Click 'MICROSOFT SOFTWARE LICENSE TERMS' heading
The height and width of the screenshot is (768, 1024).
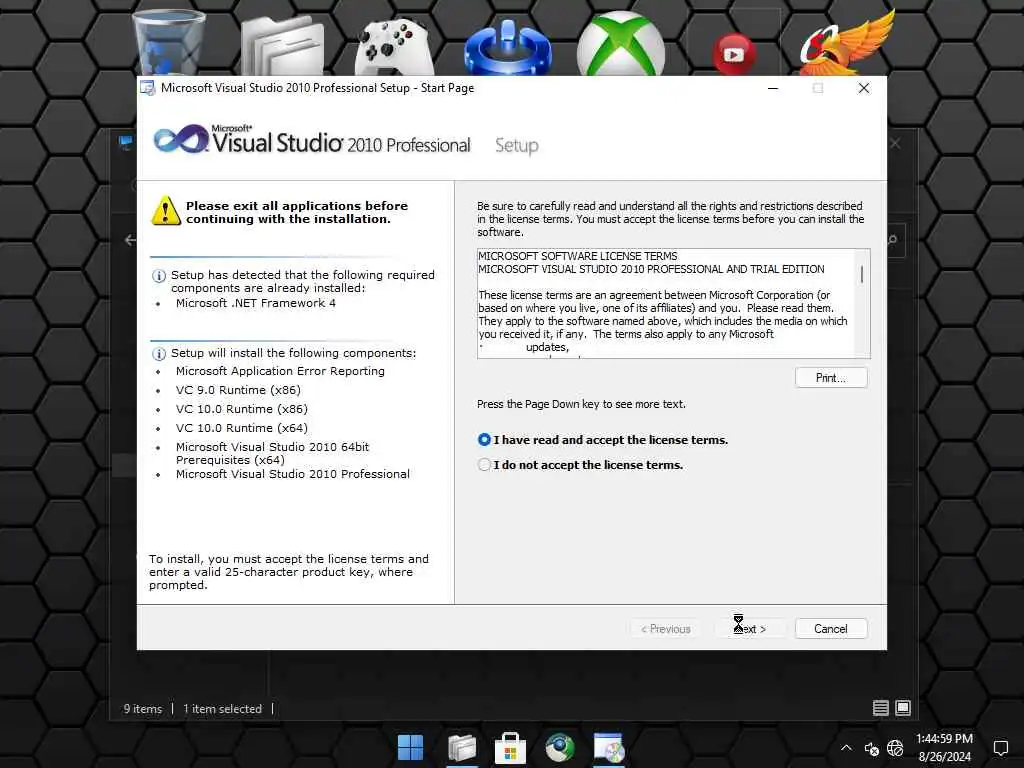pyautogui.click(x=577, y=256)
